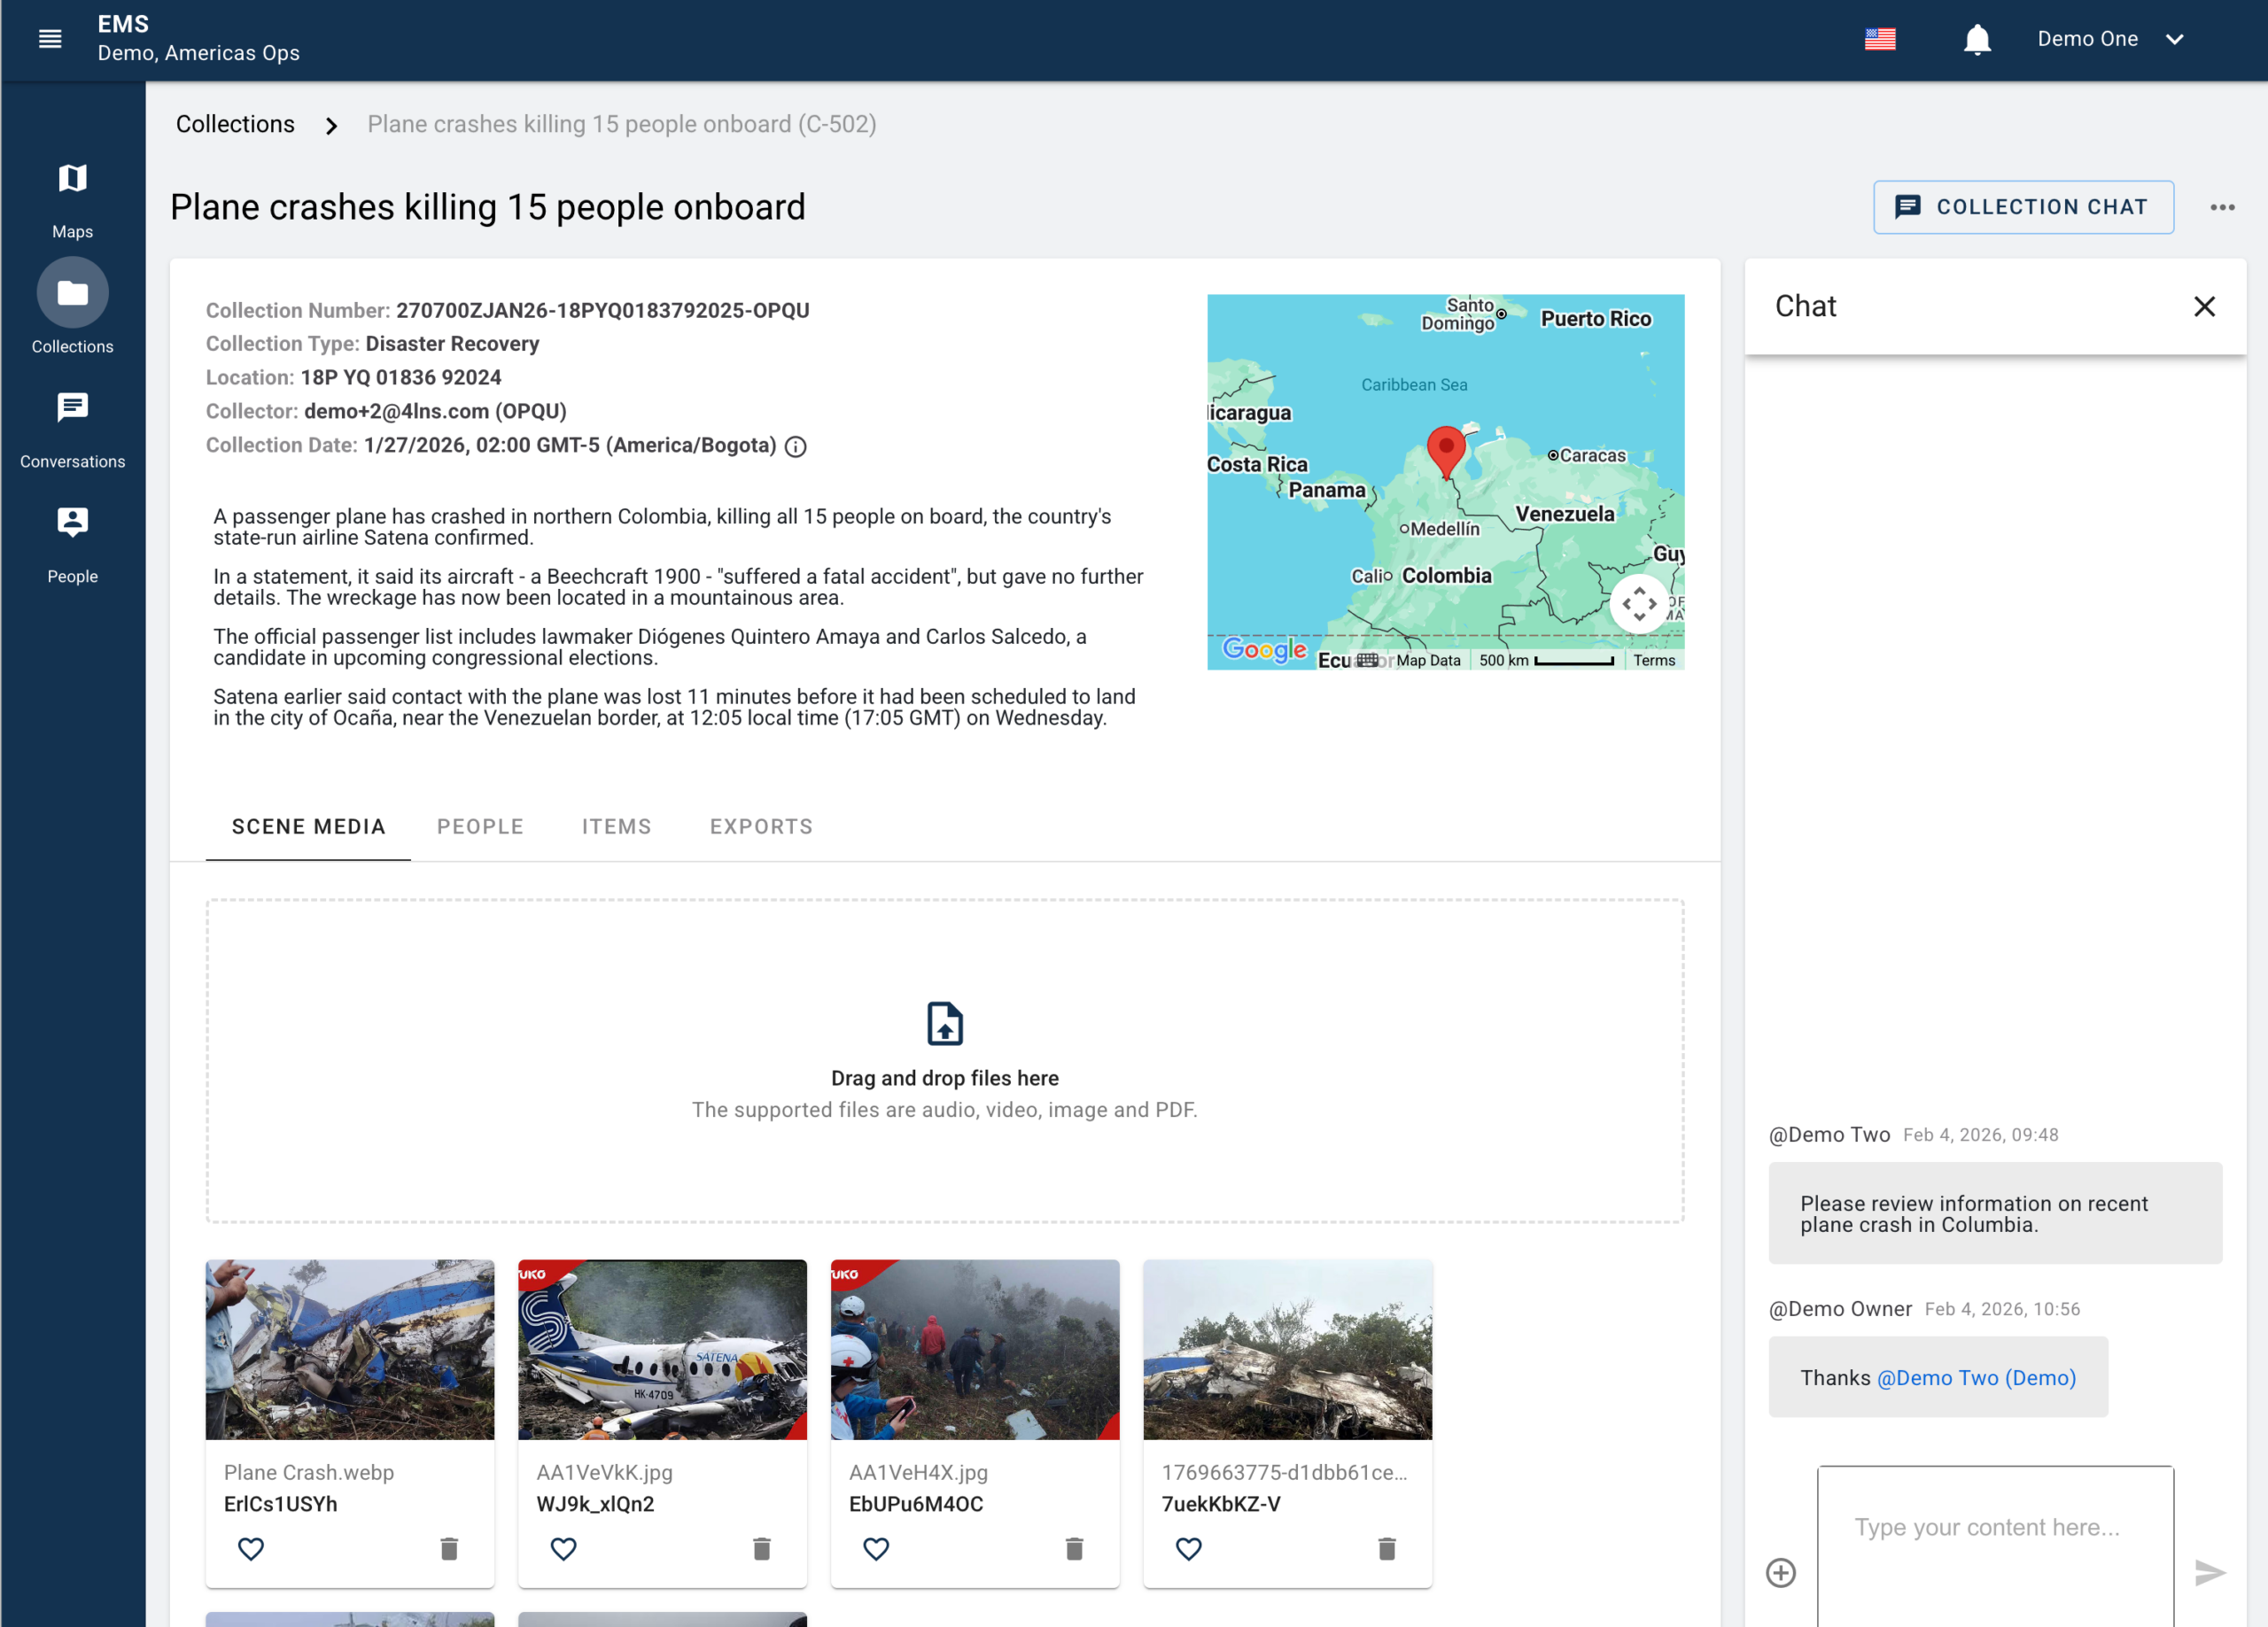Open the three-dot collection options menu
This screenshot has width=2268, height=1627.
[2222, 207]
